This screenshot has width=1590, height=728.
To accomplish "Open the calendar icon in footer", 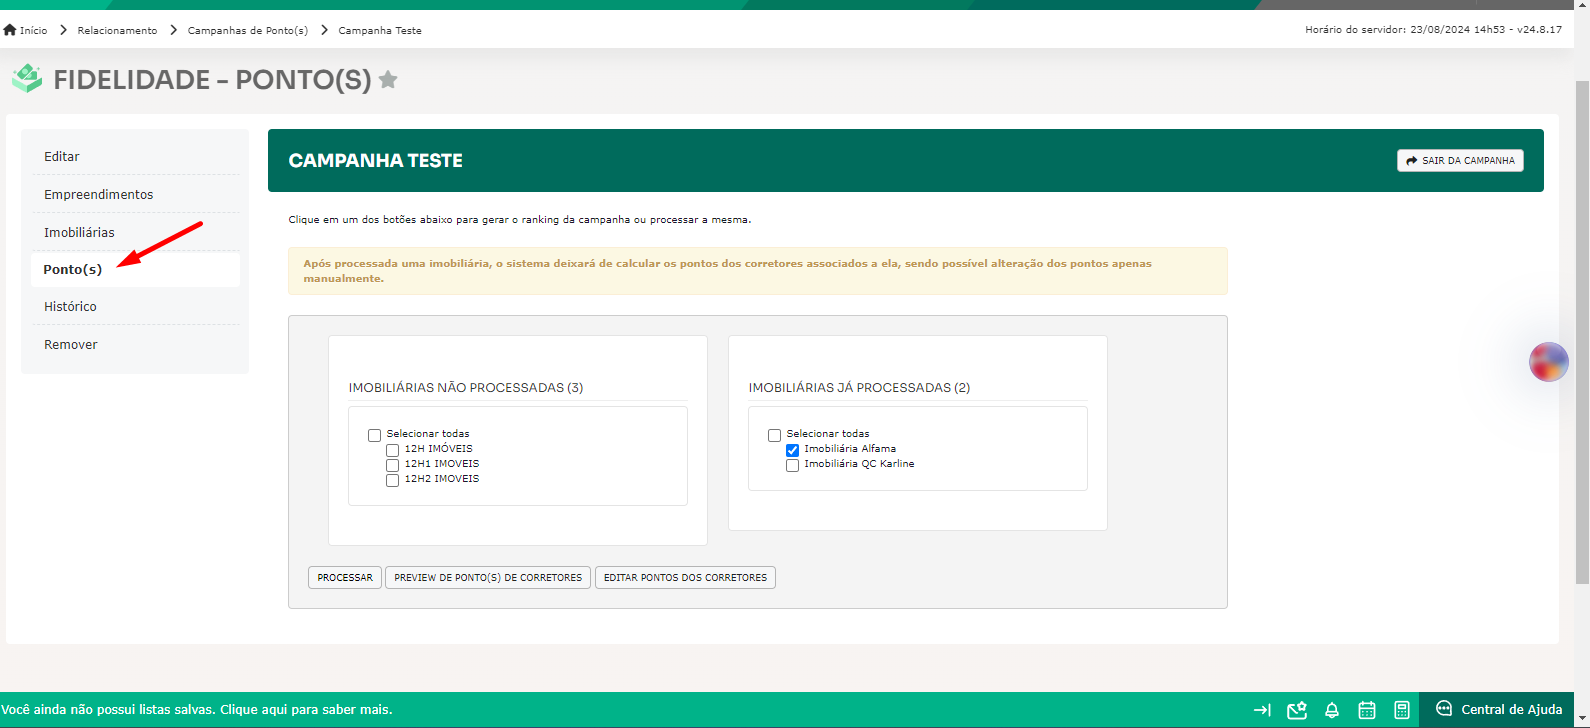I will (1367, 710).
